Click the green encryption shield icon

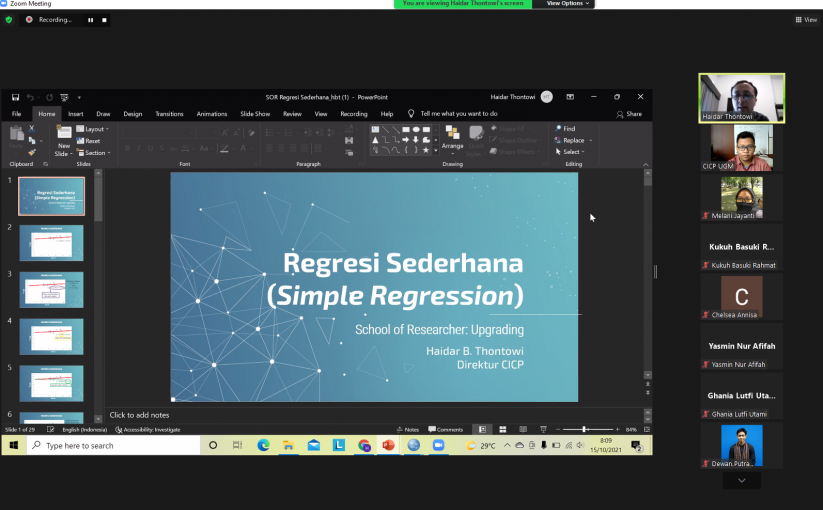coord(9,19)
